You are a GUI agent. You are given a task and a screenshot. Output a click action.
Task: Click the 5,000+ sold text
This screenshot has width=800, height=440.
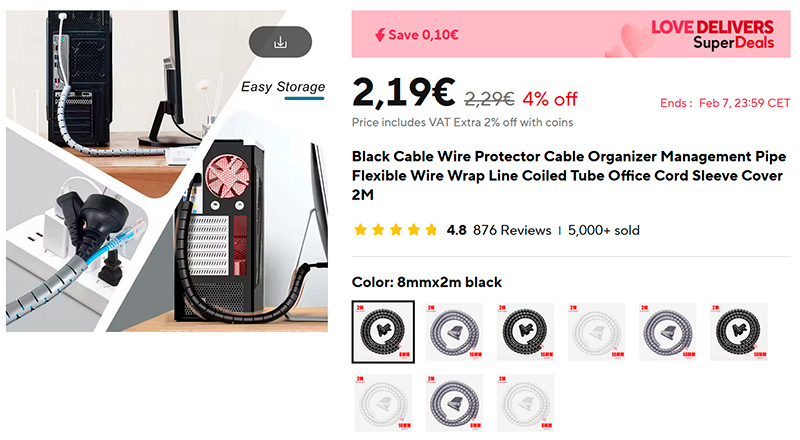coord(603,230)
